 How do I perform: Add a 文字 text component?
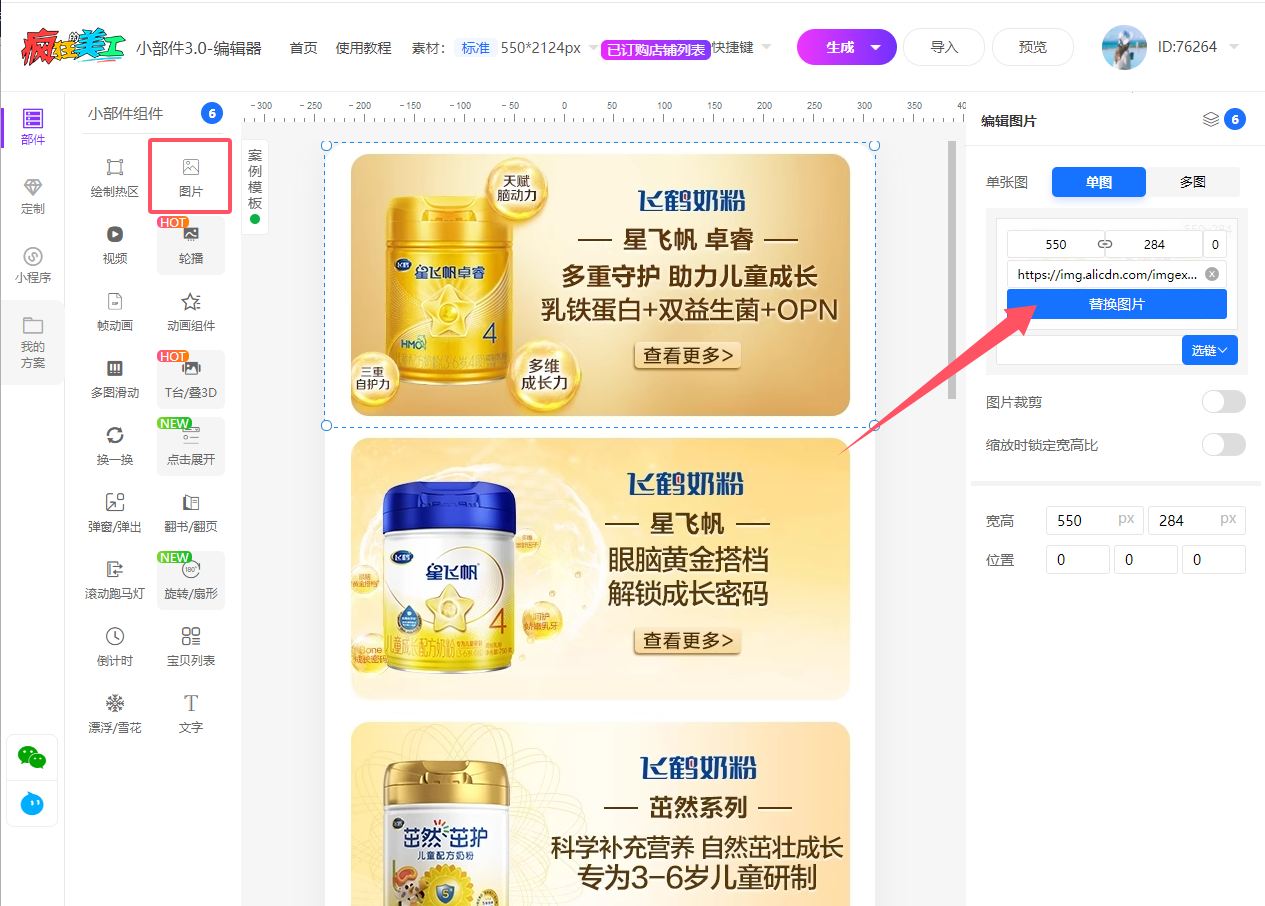click(x=191, y=712)
